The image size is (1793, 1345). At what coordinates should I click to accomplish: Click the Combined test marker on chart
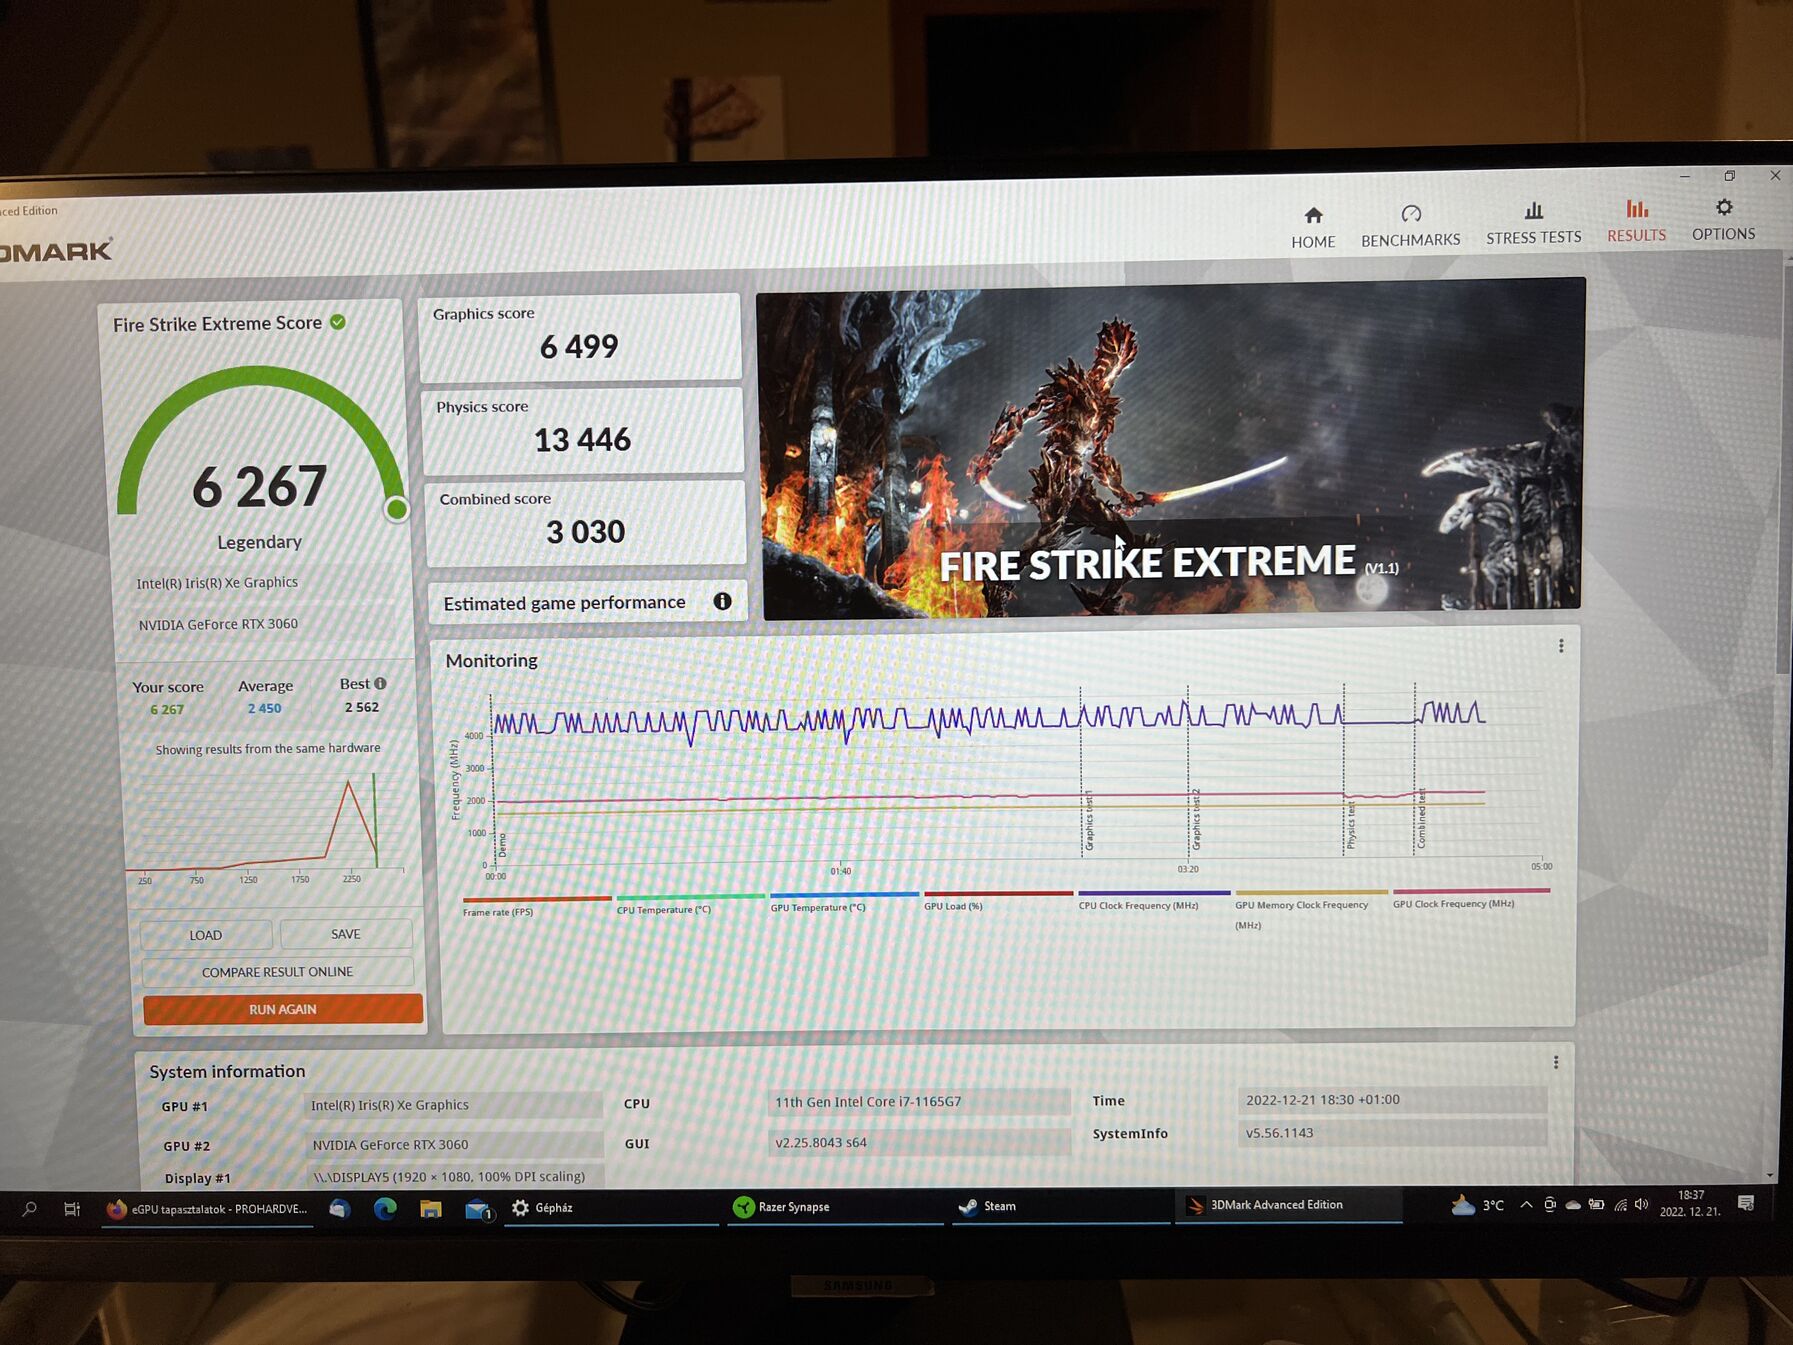1422,818
